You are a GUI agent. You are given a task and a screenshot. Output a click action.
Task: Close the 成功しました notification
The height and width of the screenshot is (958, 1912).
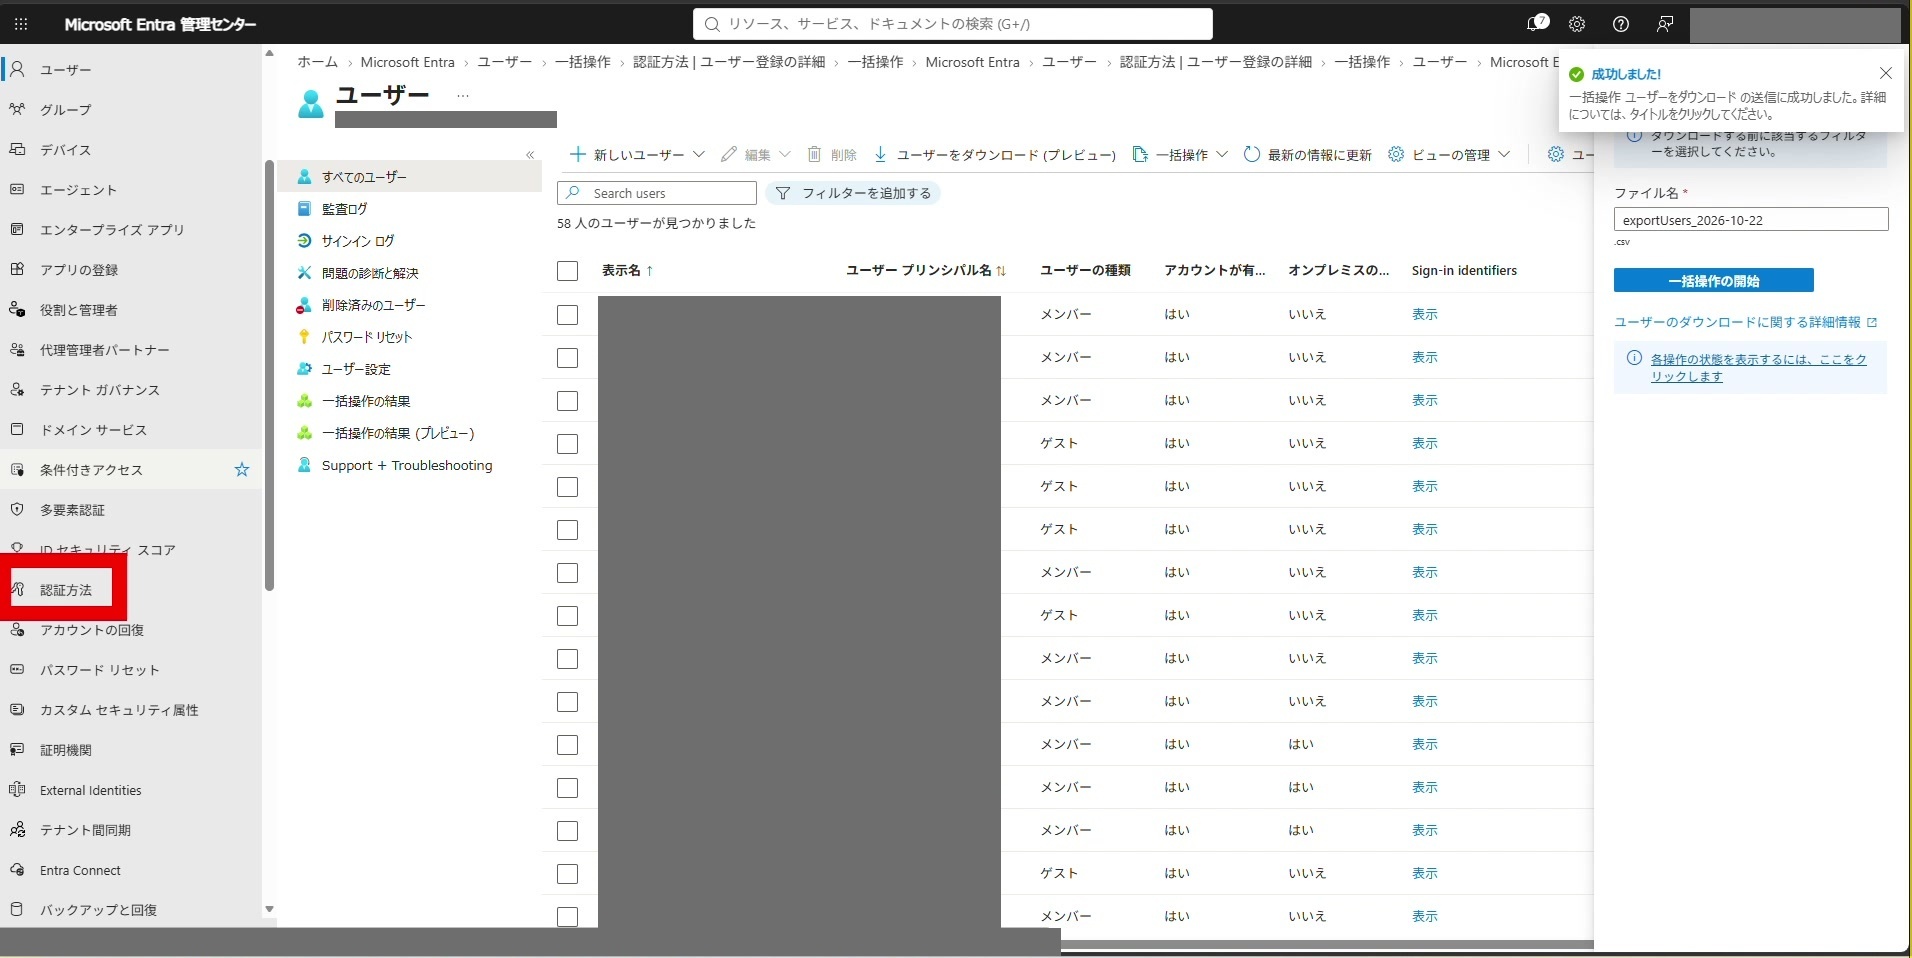(1885, 73)
